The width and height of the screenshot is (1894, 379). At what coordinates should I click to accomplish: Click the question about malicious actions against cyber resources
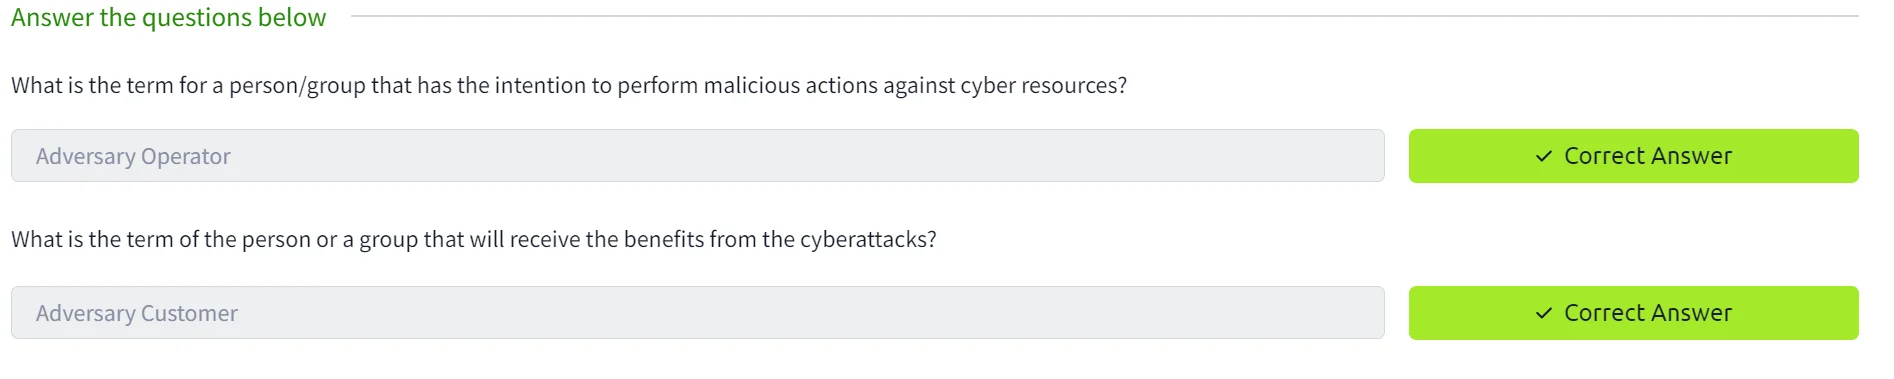[569, 86]
